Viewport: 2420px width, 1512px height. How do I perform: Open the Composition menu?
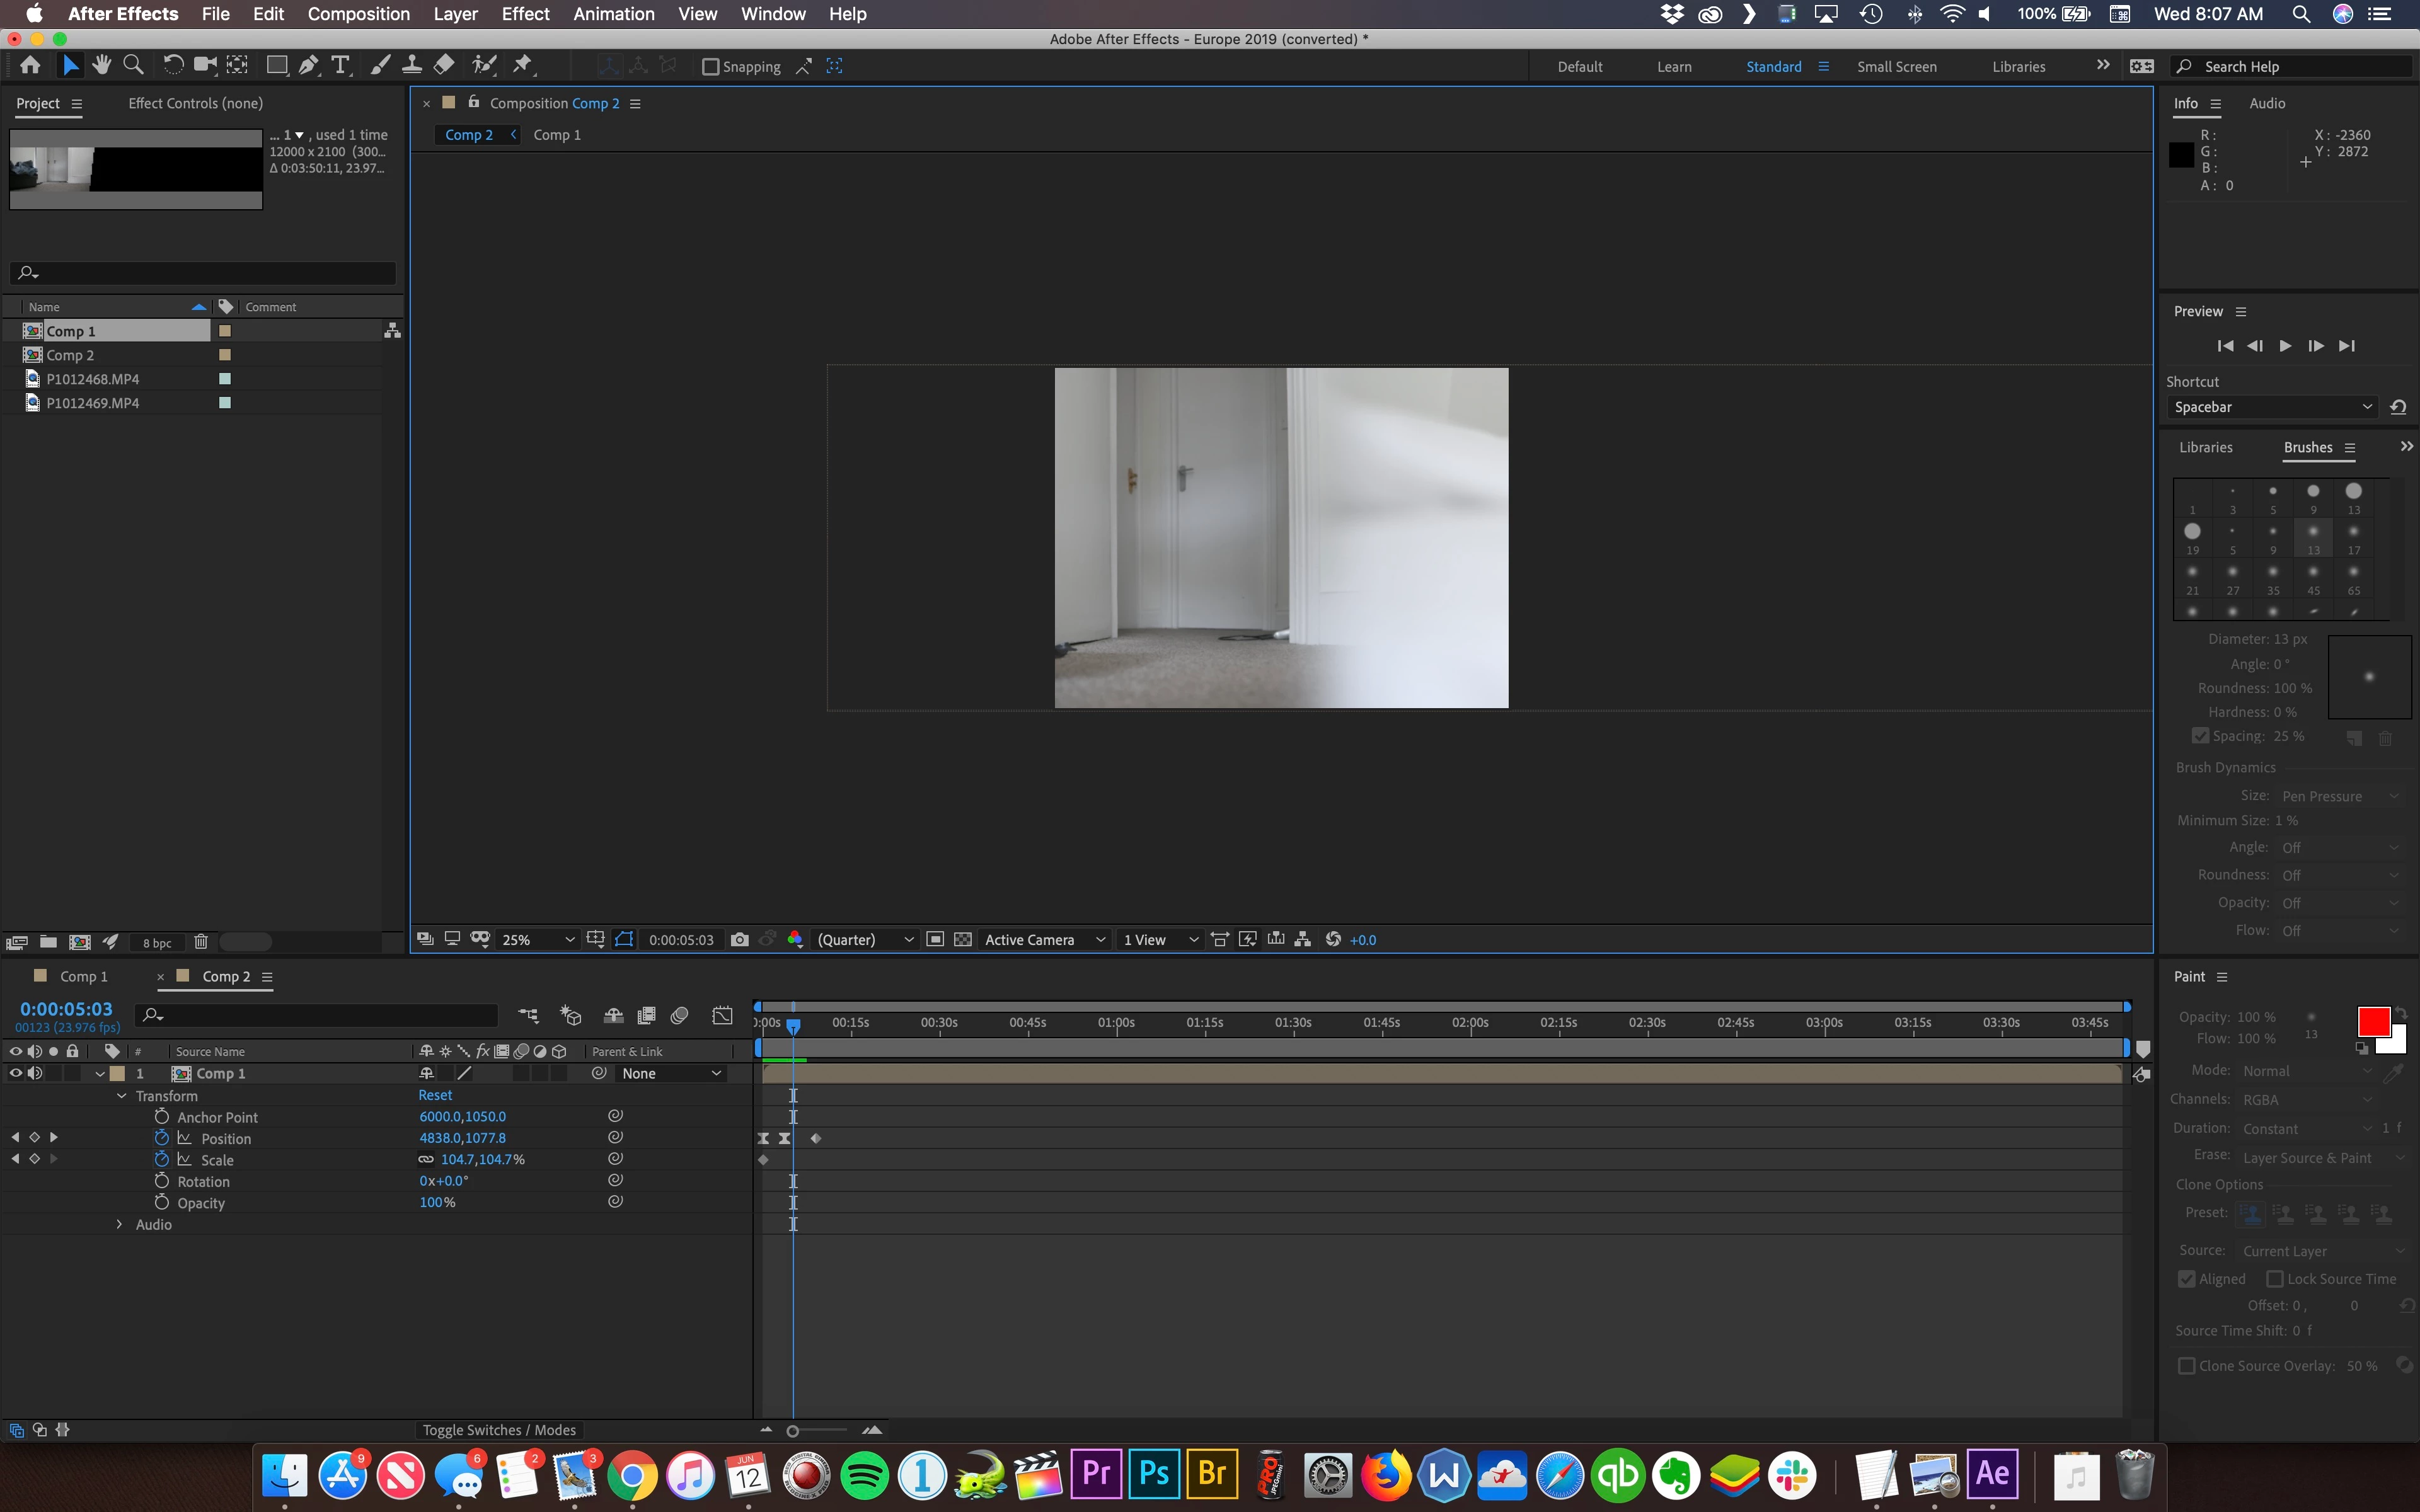(x=358, y=14)
